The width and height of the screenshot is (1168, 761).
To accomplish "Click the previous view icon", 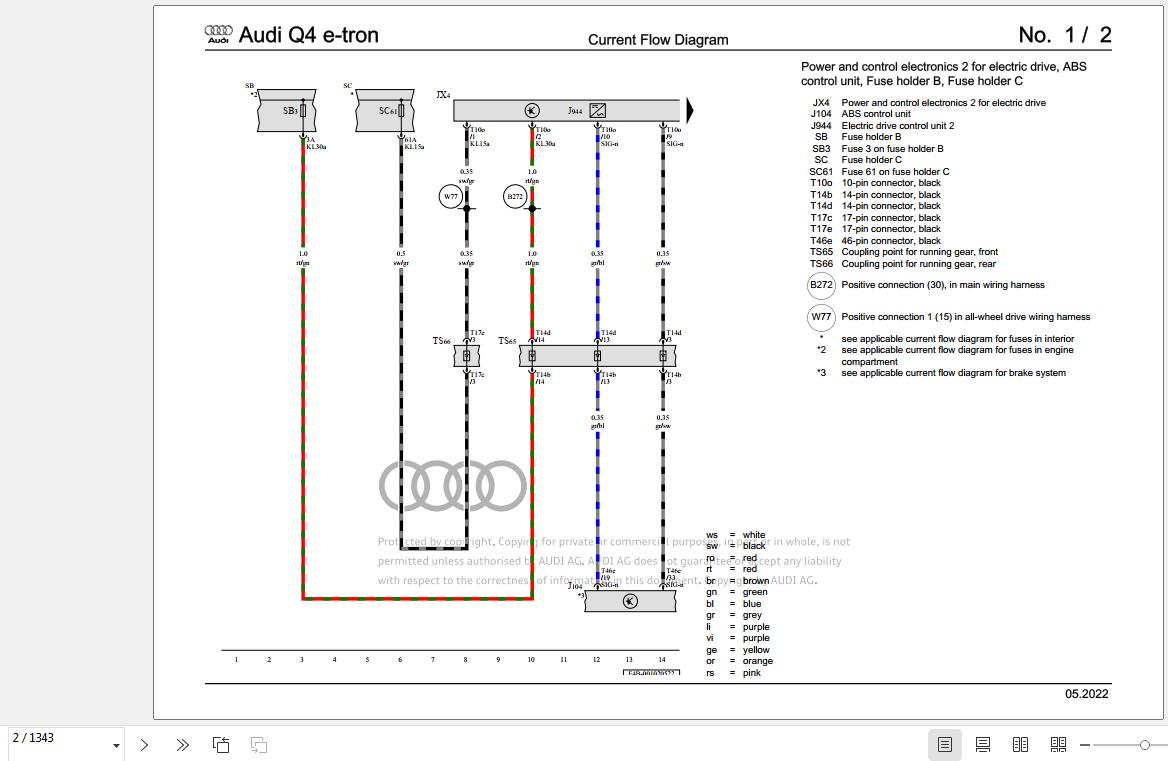I will click(220, 745).
